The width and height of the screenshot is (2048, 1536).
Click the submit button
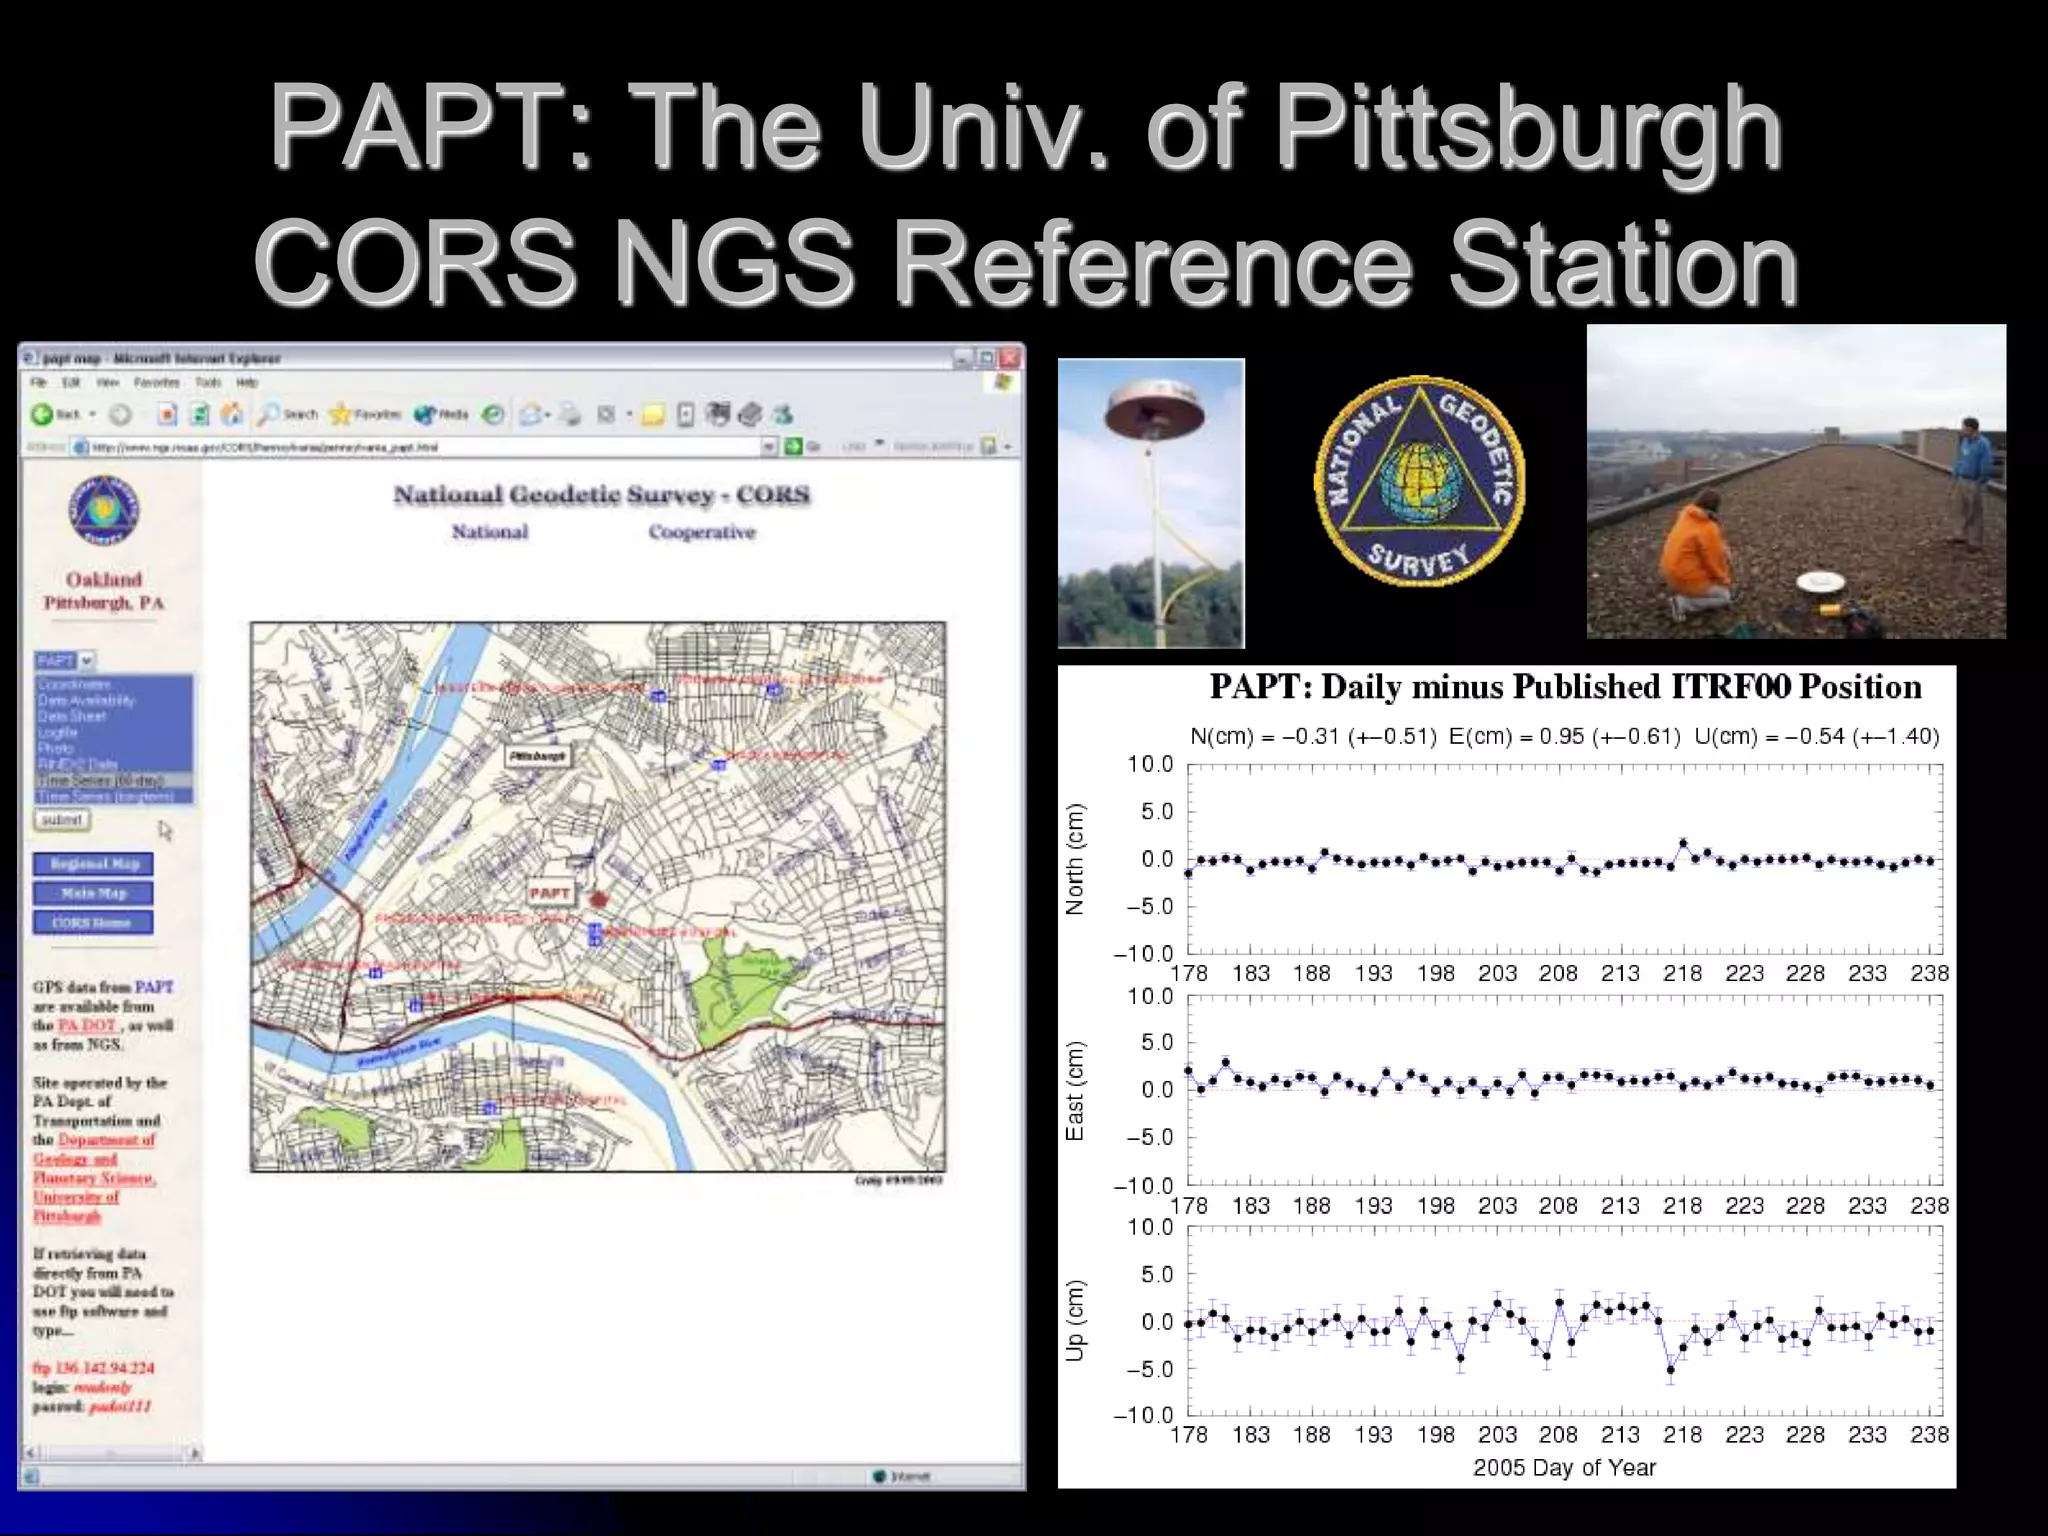tap(62, 820)
